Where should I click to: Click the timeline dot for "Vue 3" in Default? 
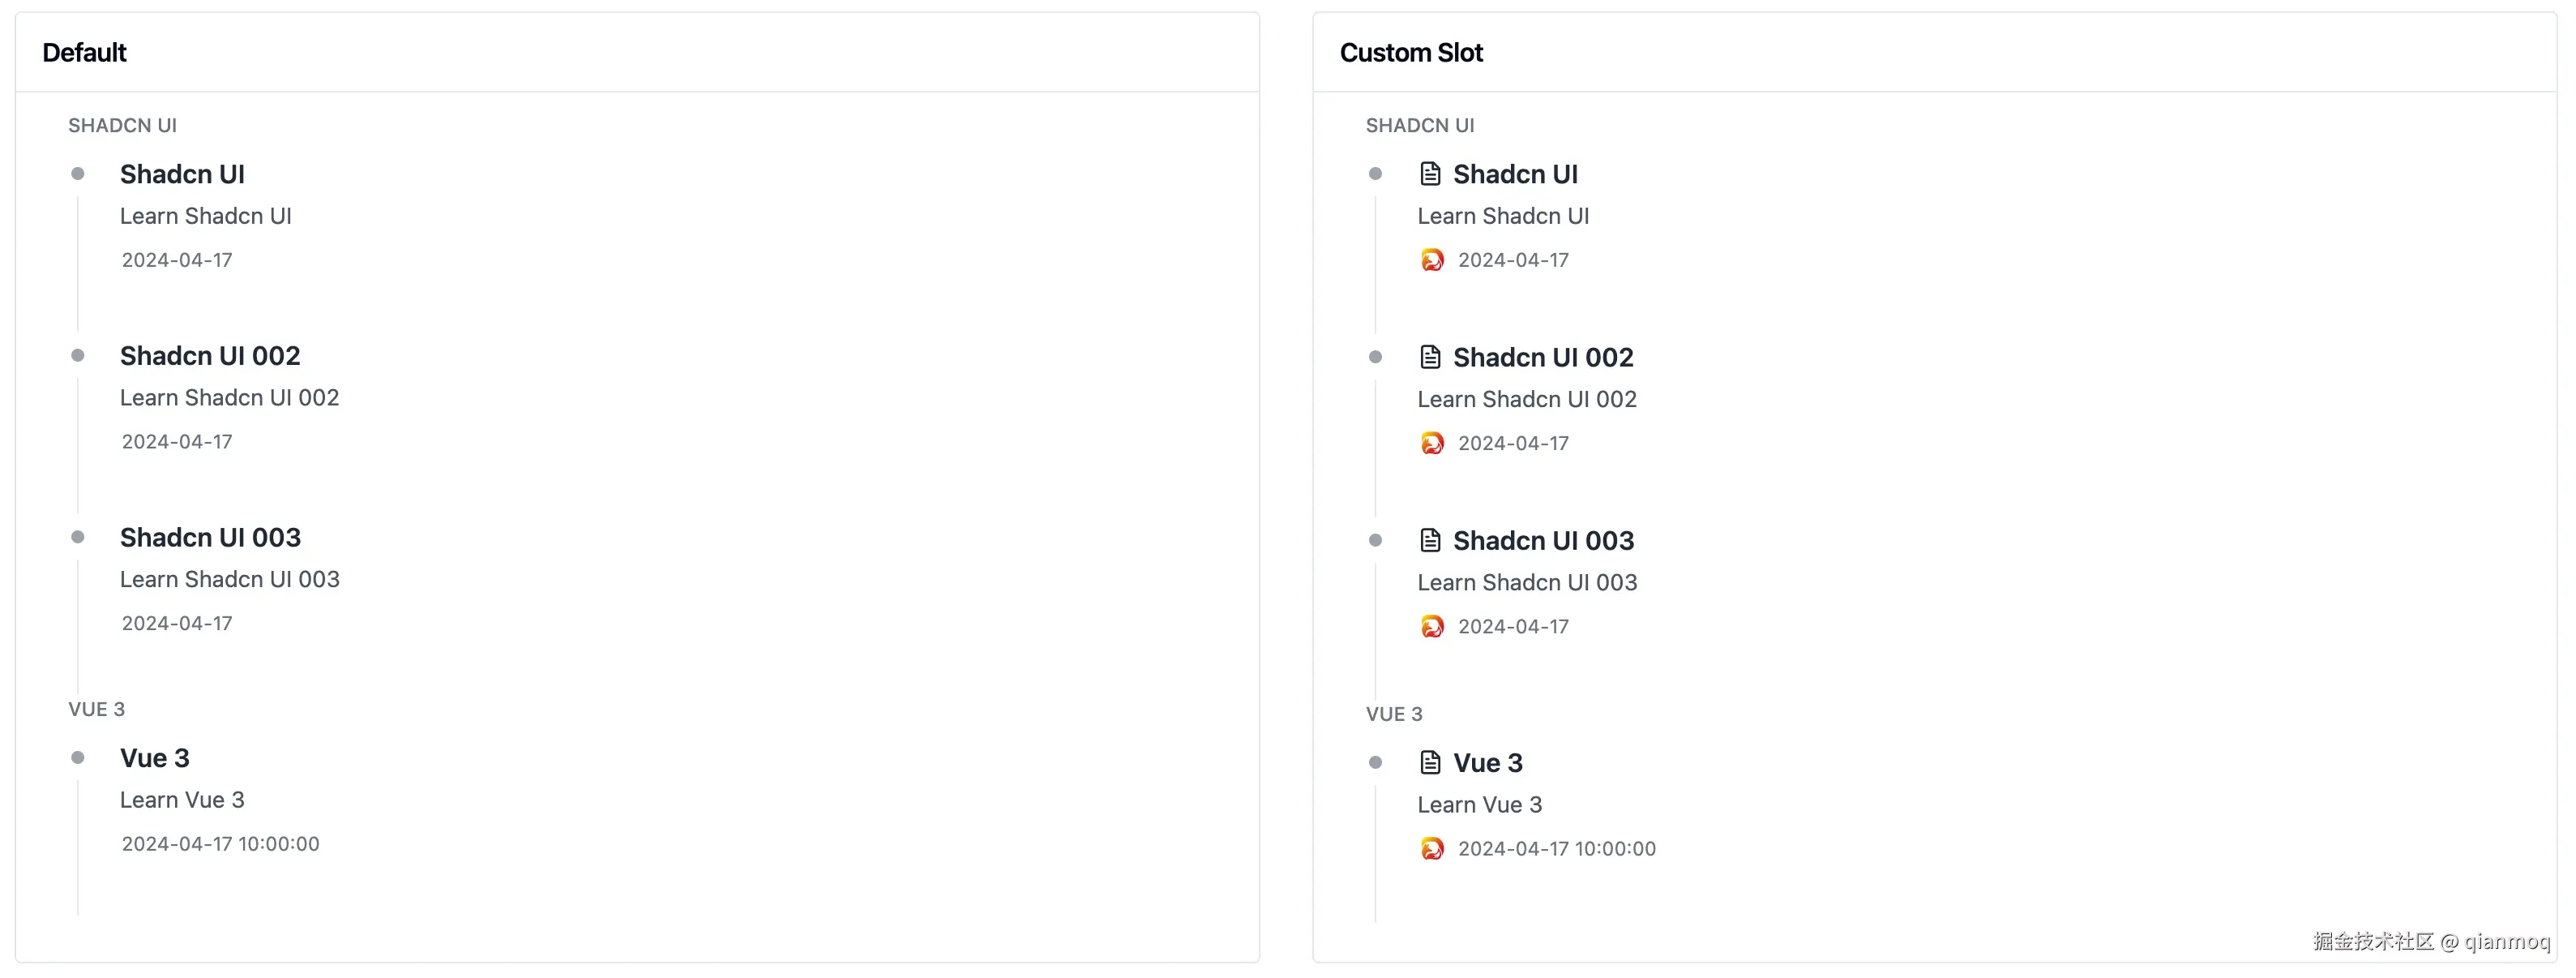pos(78,757)
